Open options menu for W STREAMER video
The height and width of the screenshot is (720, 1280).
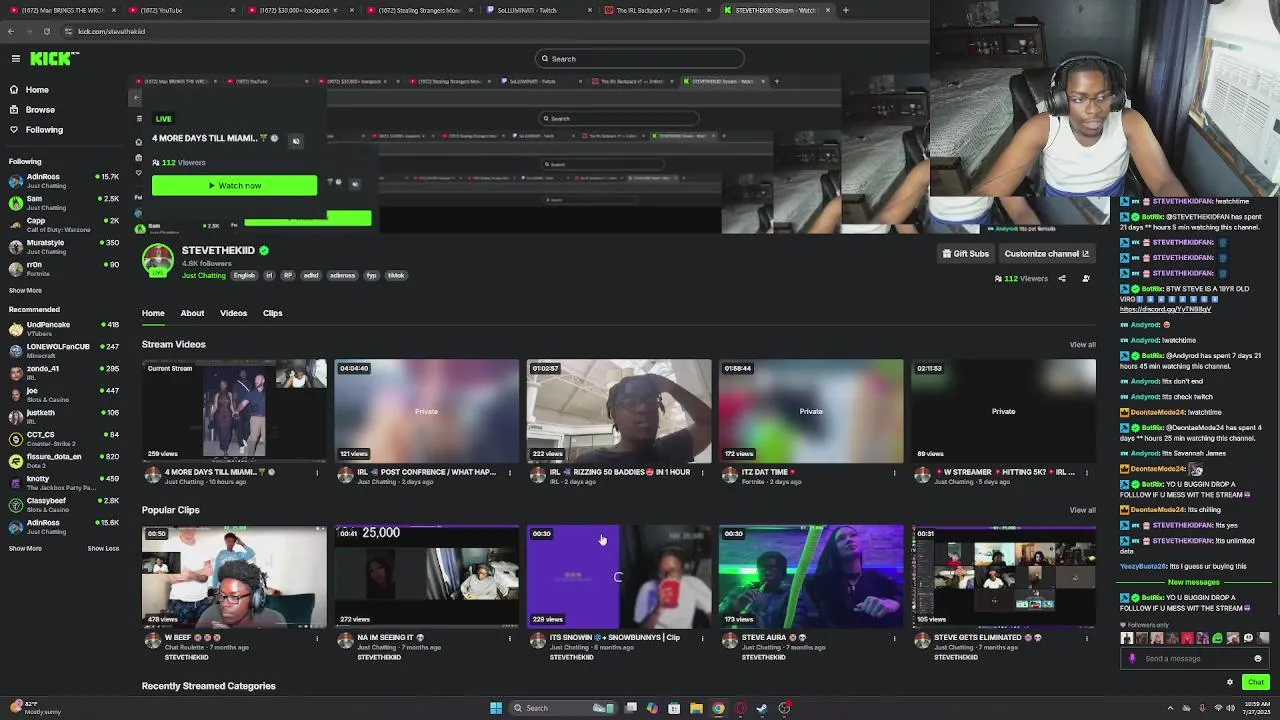(1087, 473)
